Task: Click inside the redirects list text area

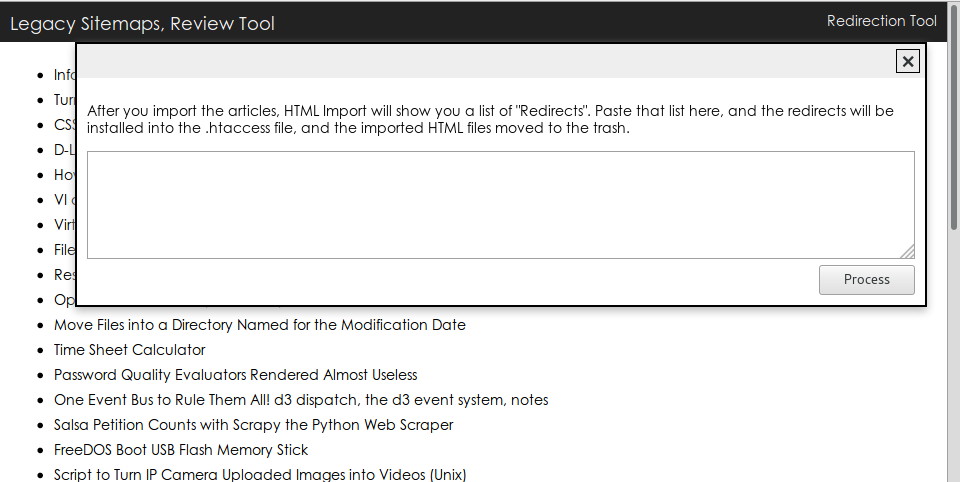Action: point(501,205)
